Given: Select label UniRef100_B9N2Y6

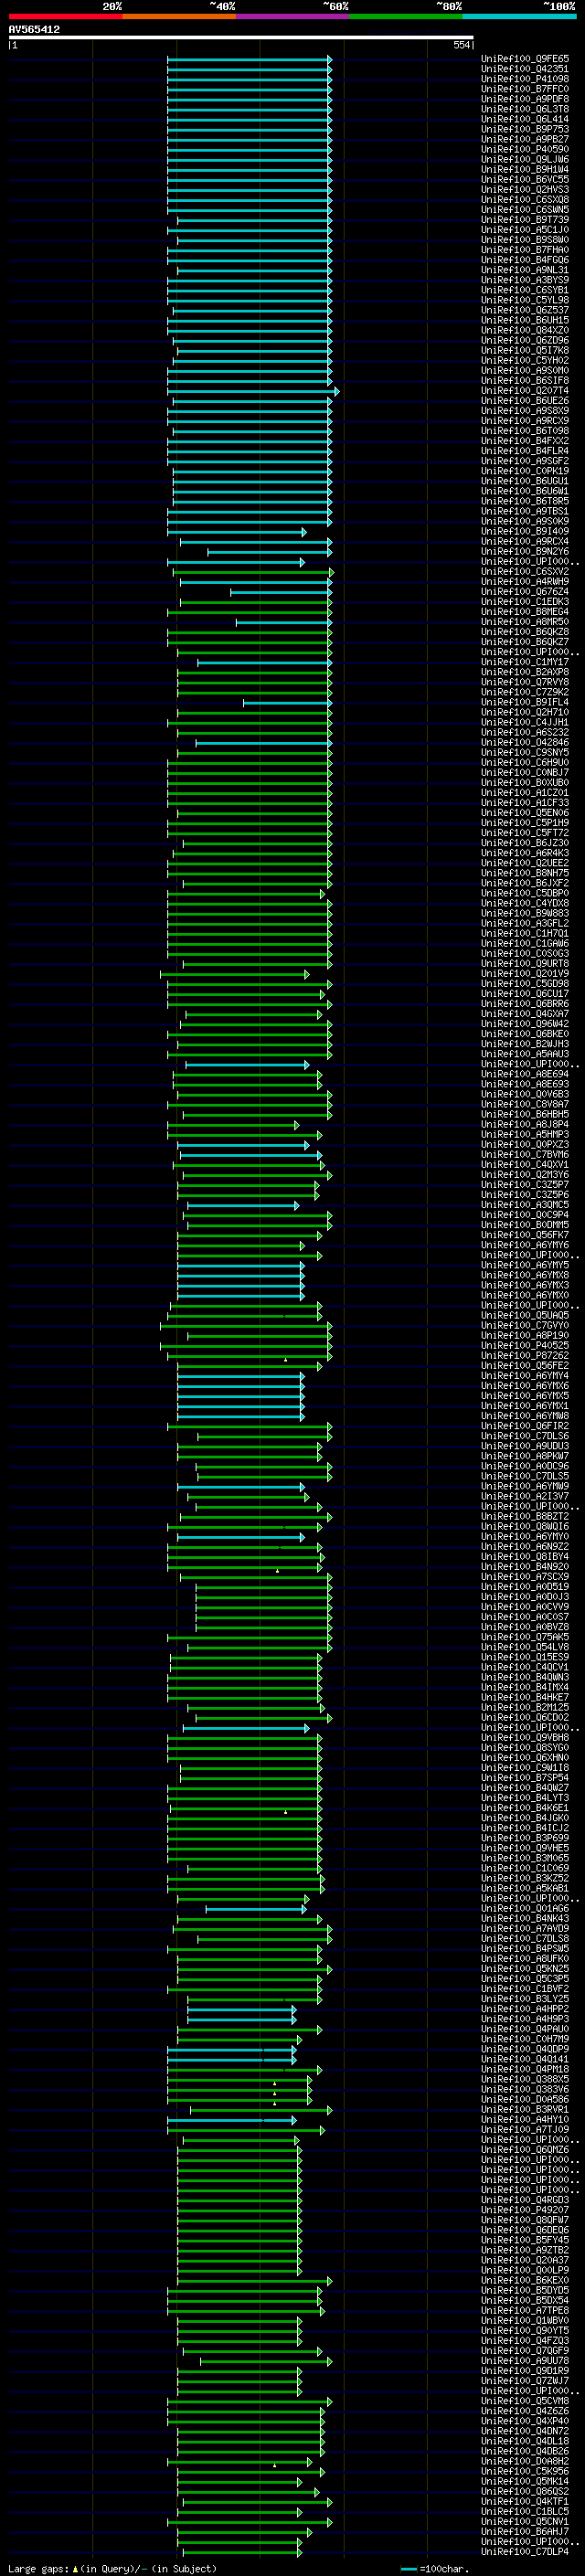Looking at the screenshot, I should pyautogui.click(x=524, y=551).
